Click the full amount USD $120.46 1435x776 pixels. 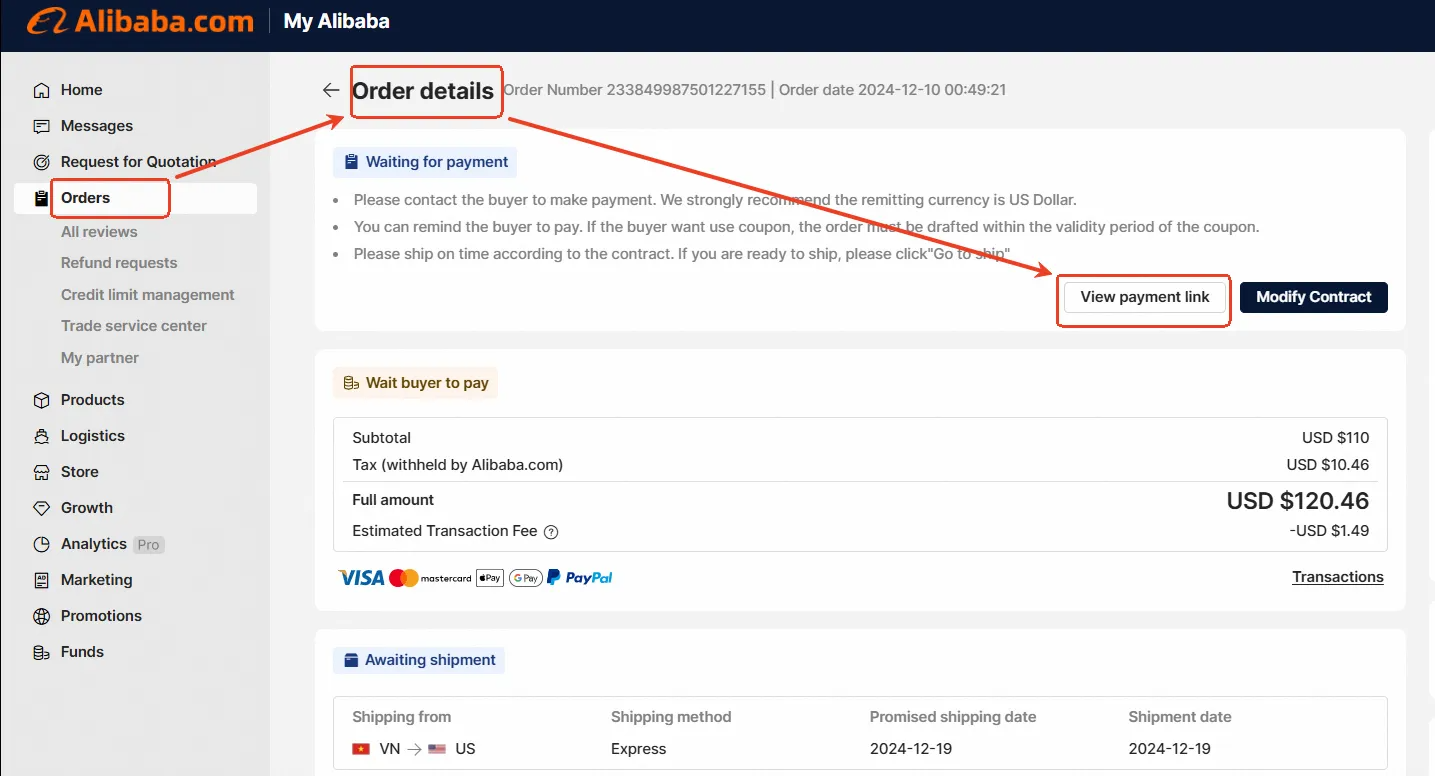tap(1298, 500)
